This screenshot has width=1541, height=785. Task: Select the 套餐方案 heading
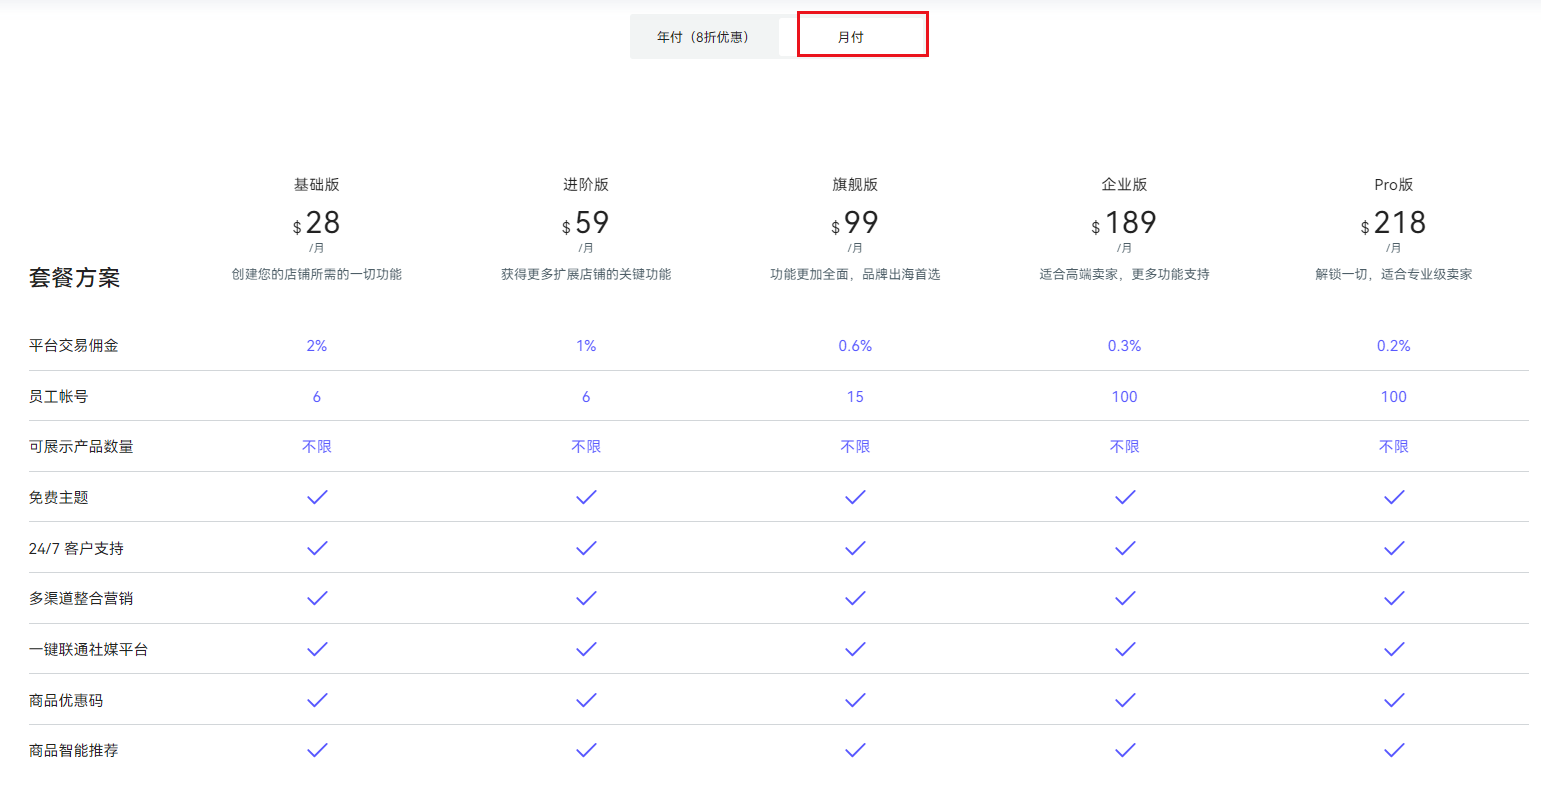click(x=75, y=277)
